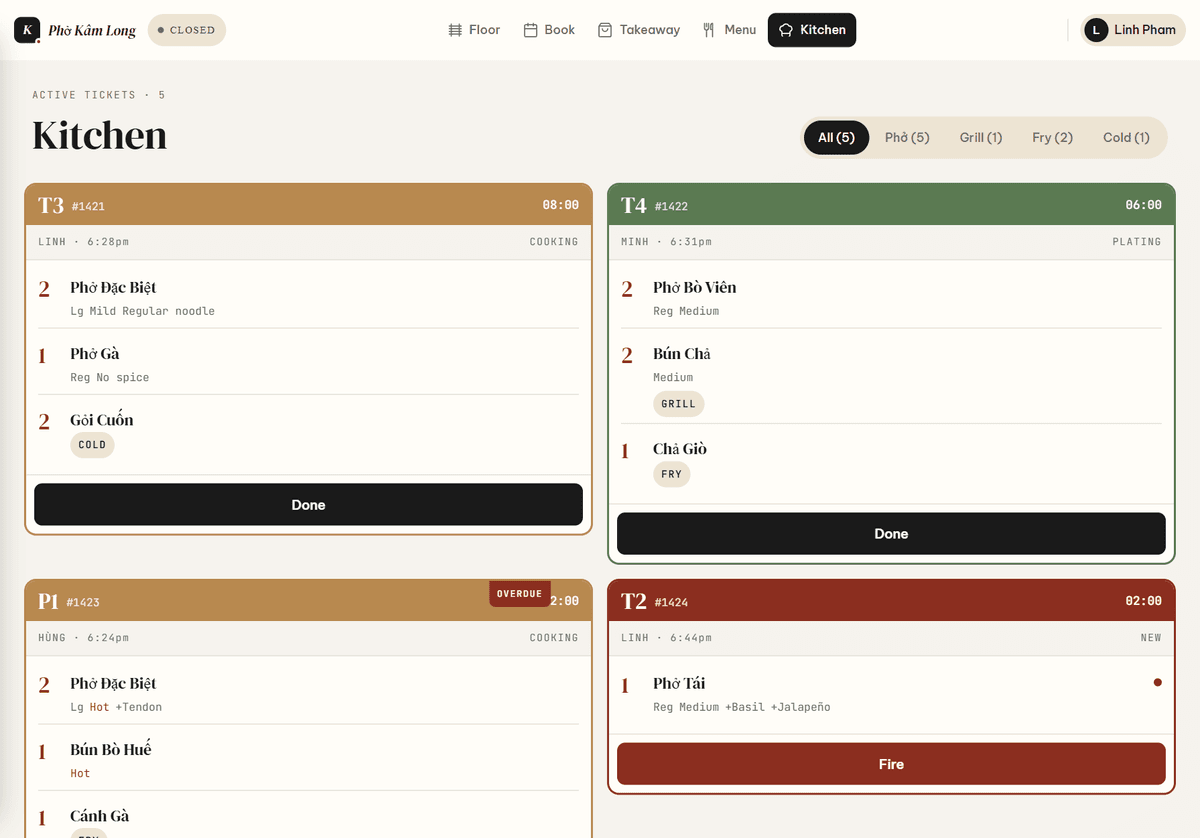Click the K logo icon
The width and height of the screenshot is (1200, 838).
pos(27,30)
